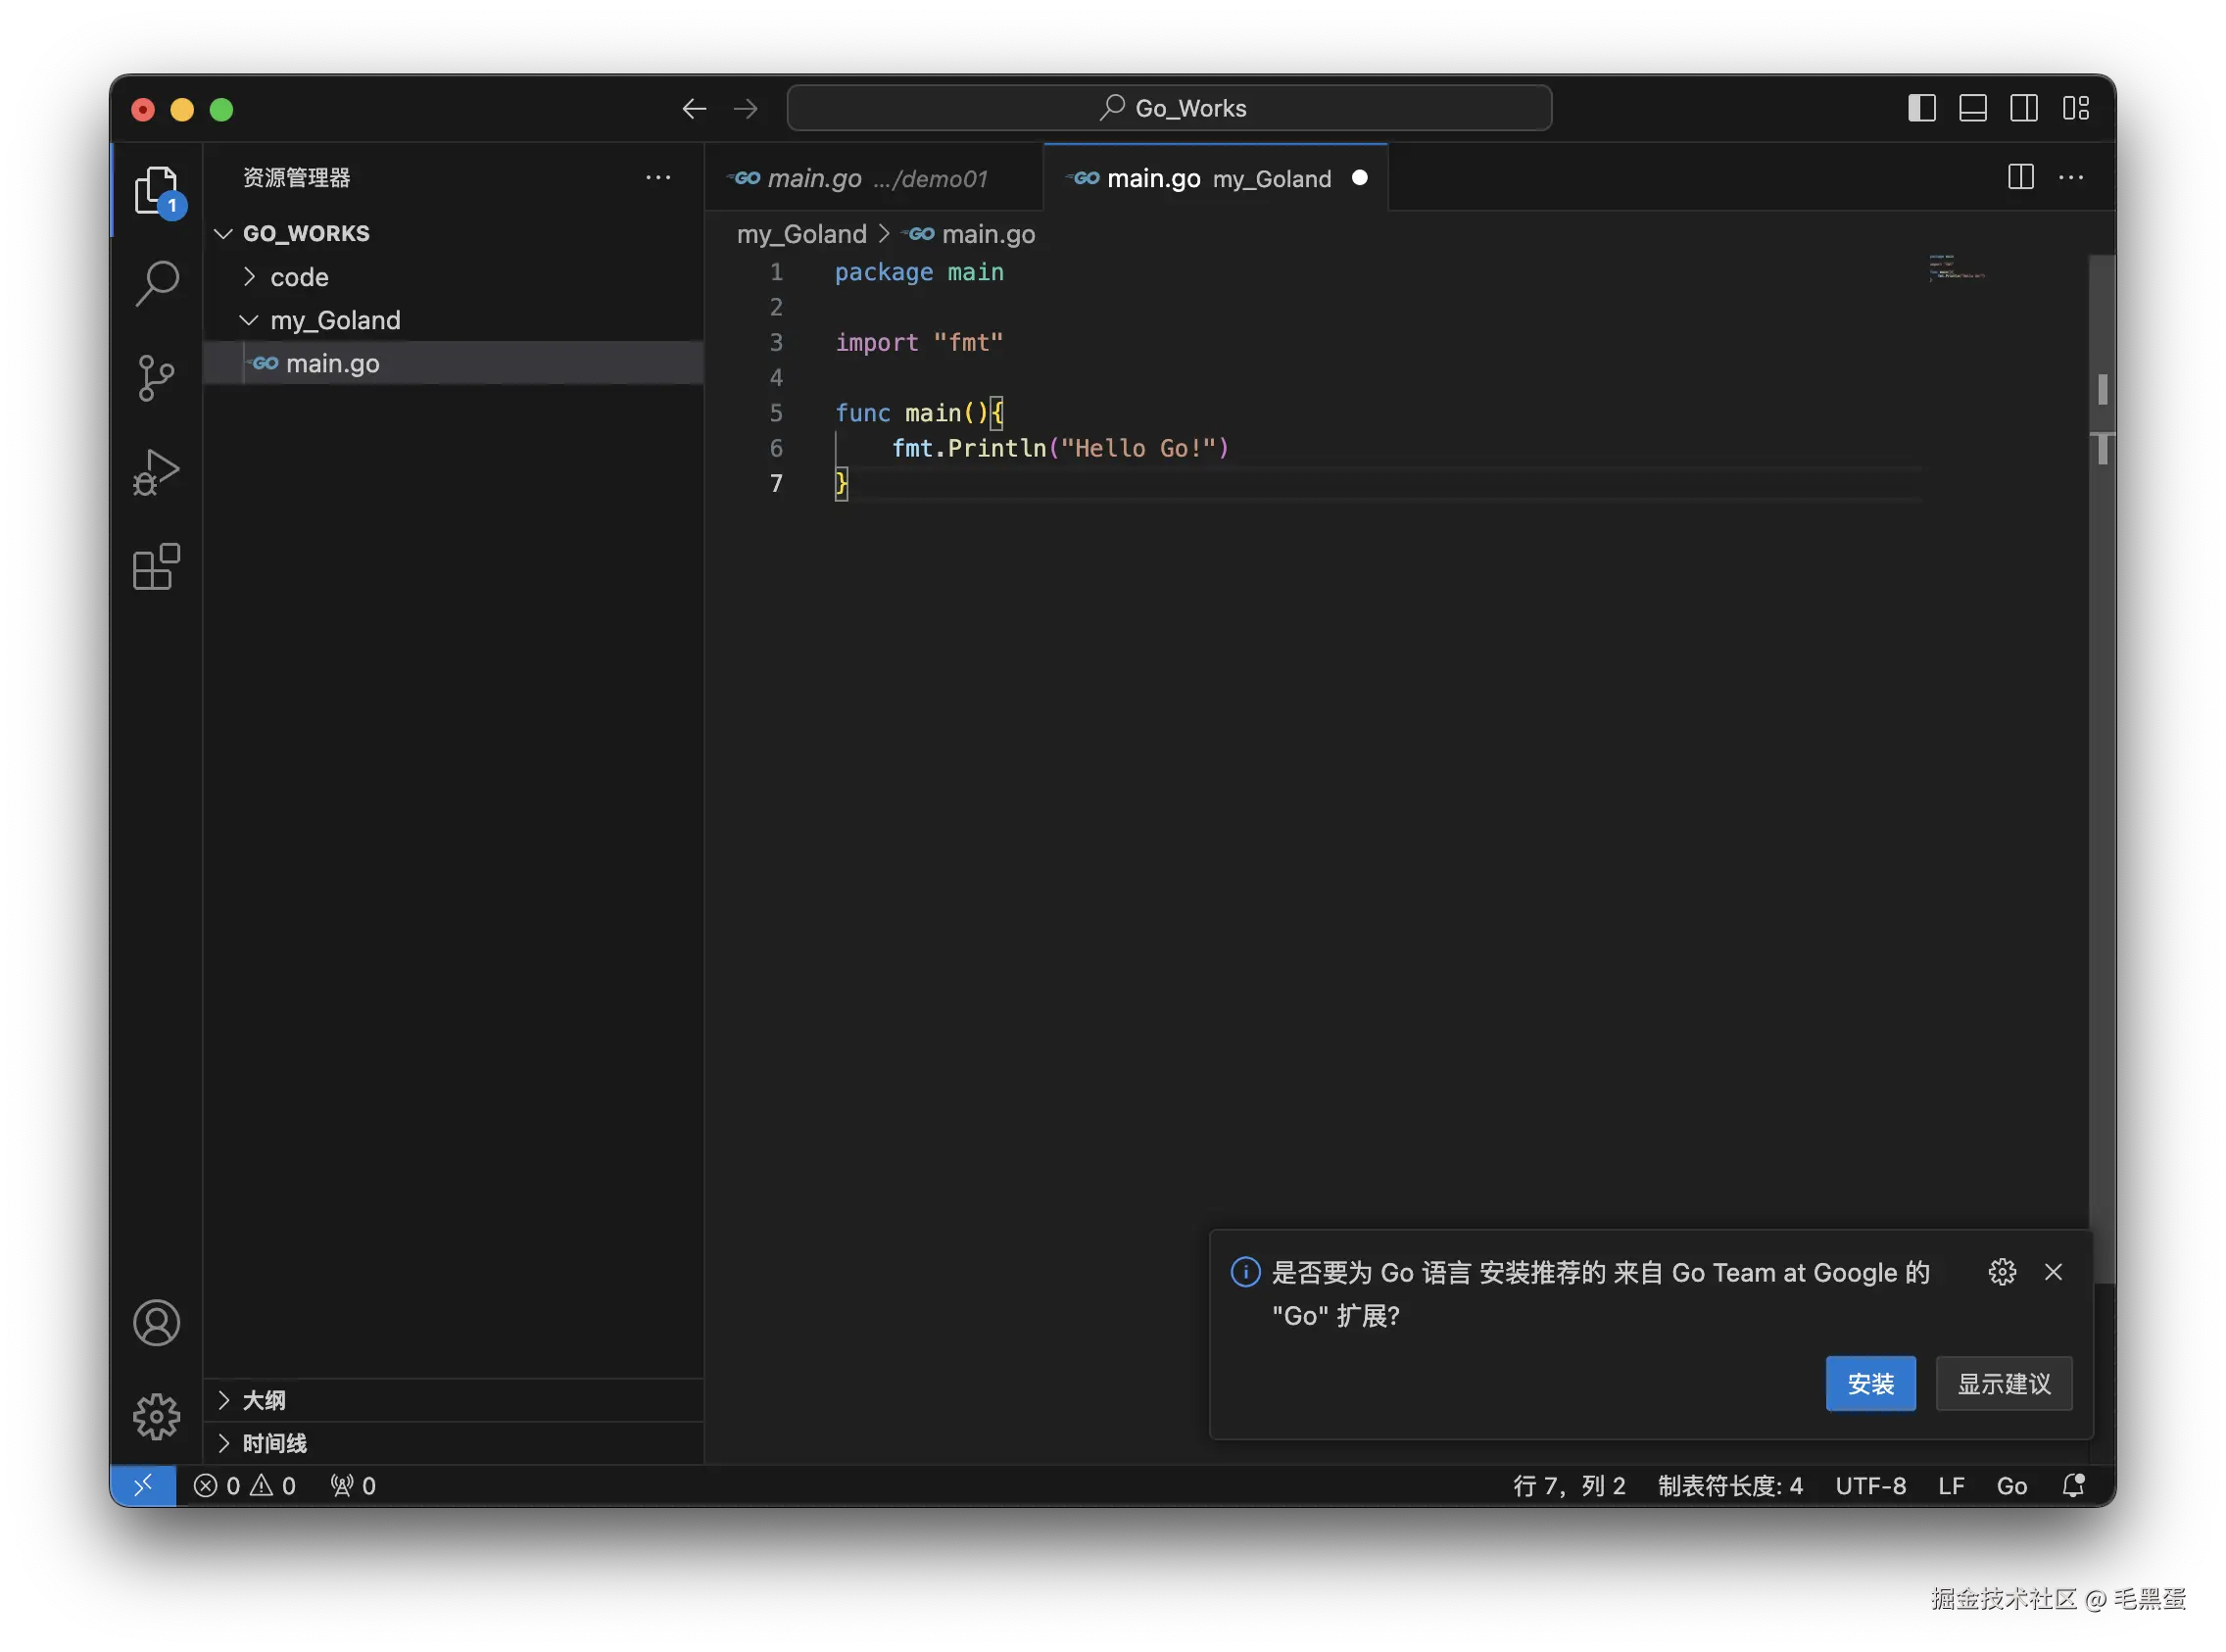Expand the 大纲 outline section
The image size is (2226, 1652).
tap(264, 1400)
